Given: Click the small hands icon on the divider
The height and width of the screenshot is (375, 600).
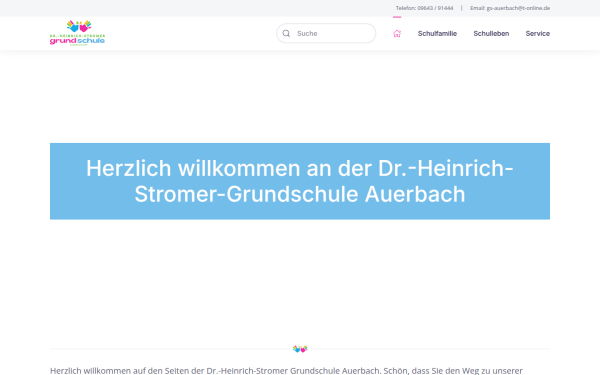Looking at the screenshot, I should pyautogui.click(x=300, y=349).
